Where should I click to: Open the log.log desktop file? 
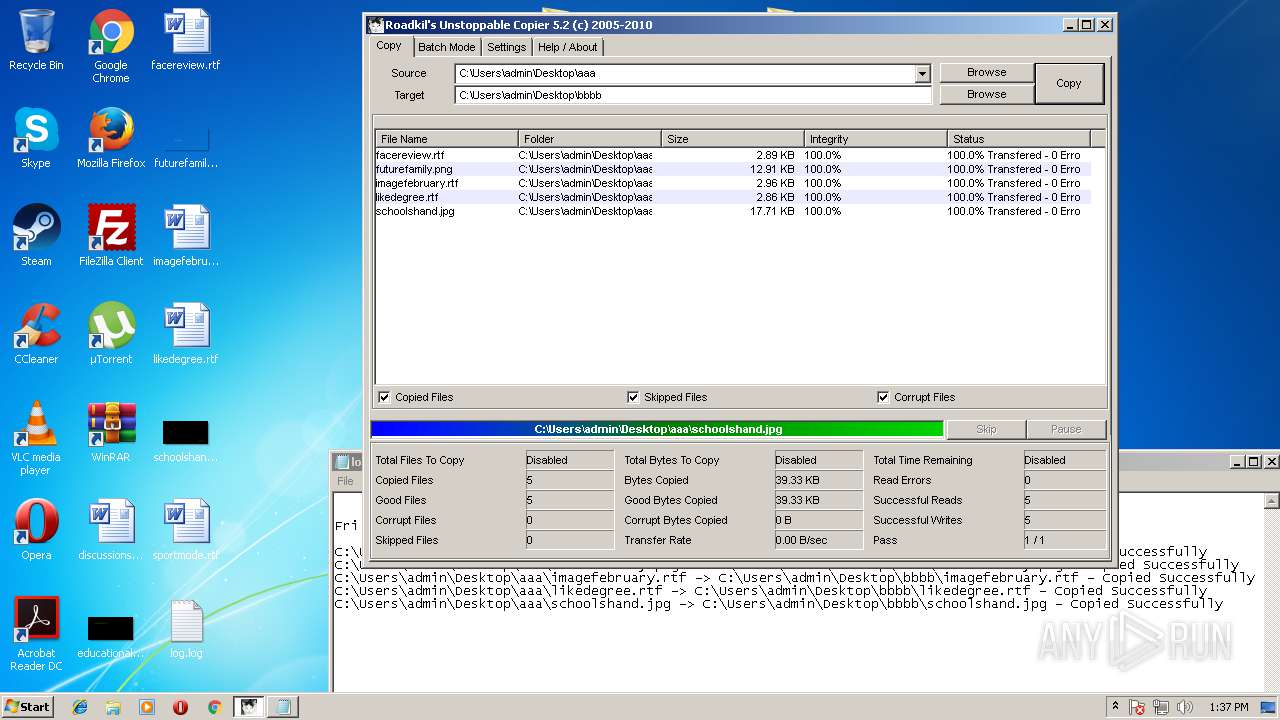coord(186,628)
